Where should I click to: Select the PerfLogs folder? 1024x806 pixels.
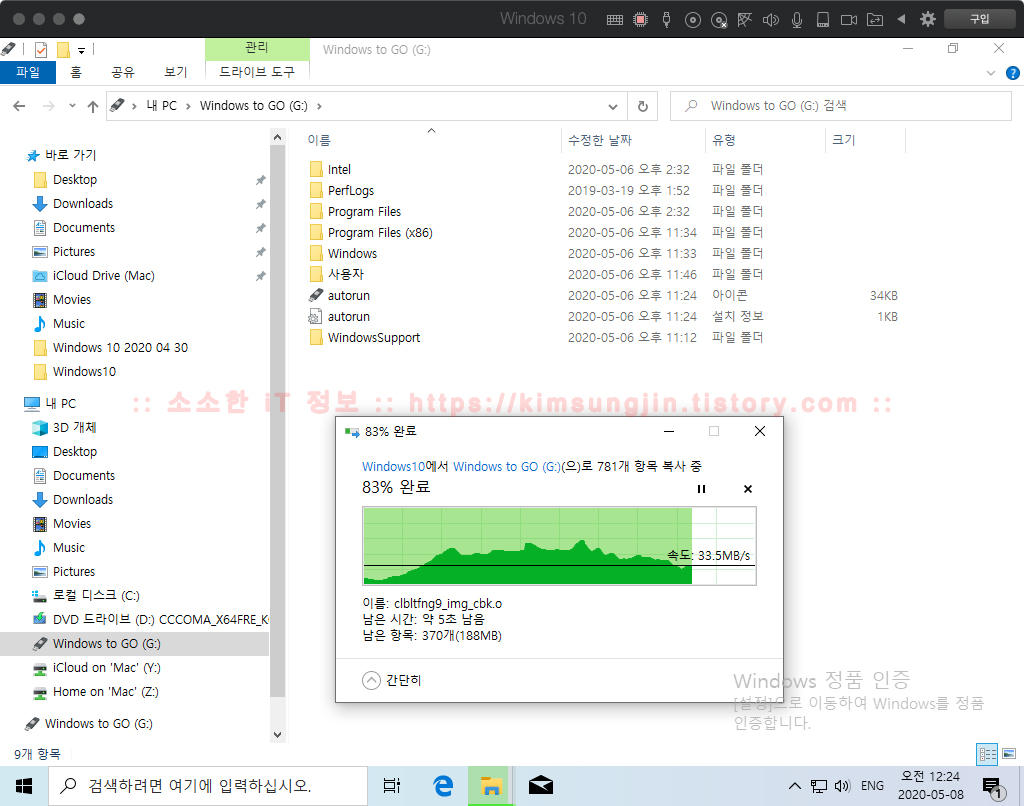(351, 191)
